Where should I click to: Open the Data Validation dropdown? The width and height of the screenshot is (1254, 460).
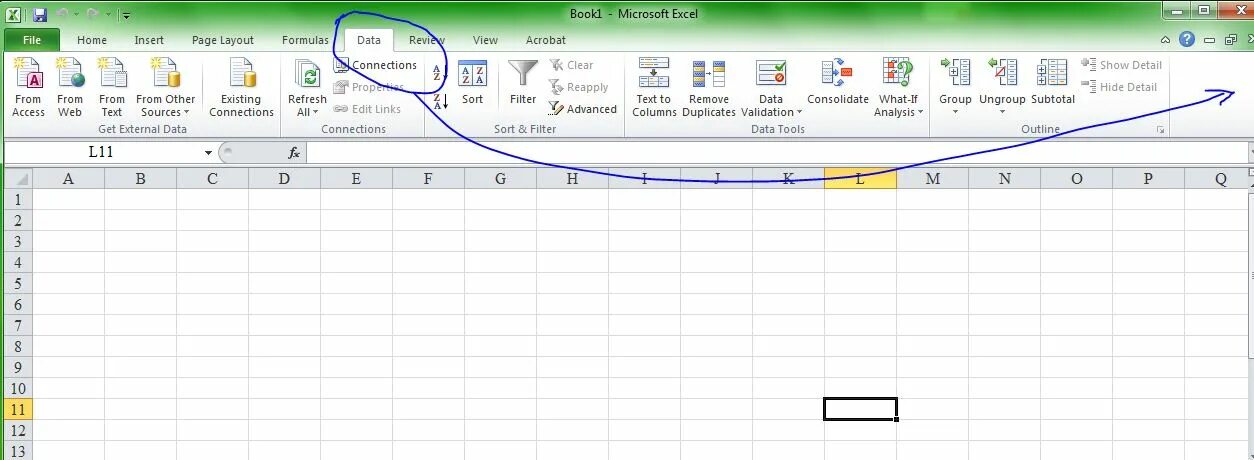[x=771, y=87]
